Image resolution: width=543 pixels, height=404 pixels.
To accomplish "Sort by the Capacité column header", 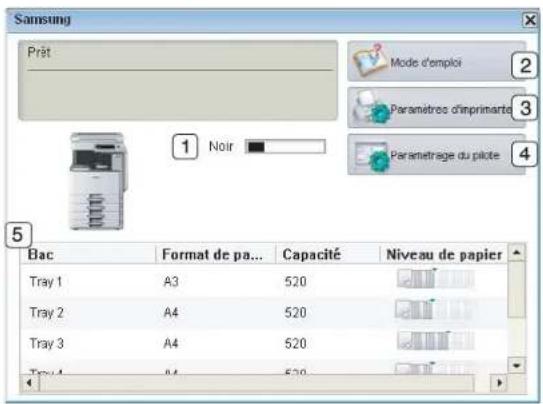I will (328, 254).
